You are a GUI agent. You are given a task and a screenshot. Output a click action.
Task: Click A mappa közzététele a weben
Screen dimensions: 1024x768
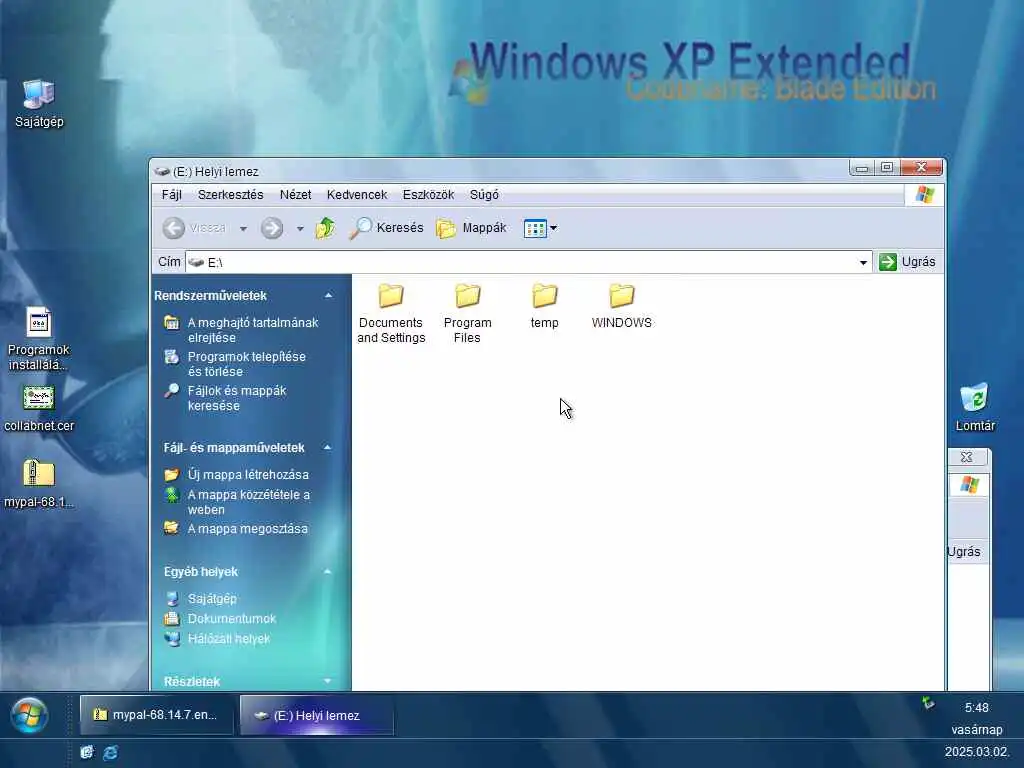(248, 502)
